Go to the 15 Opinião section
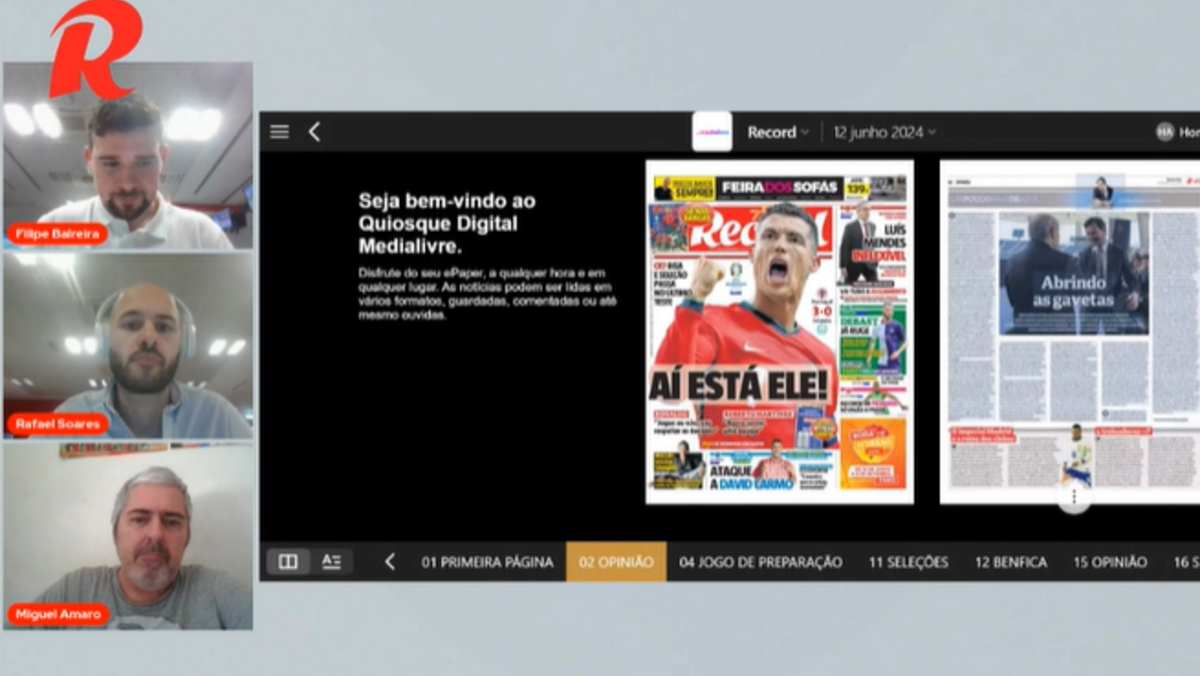The image size is (1200, 676). pyautogui.click(x=1110, y=562)
